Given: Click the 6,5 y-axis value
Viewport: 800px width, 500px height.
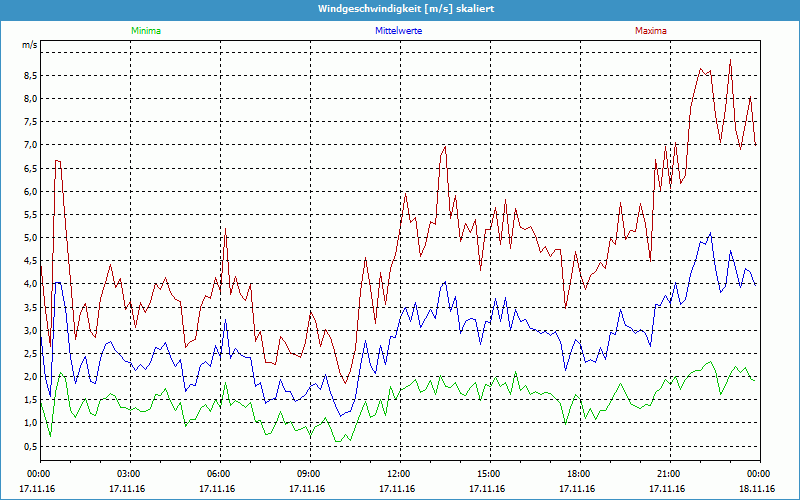Looking at the screenshot, I should (30, 168).
